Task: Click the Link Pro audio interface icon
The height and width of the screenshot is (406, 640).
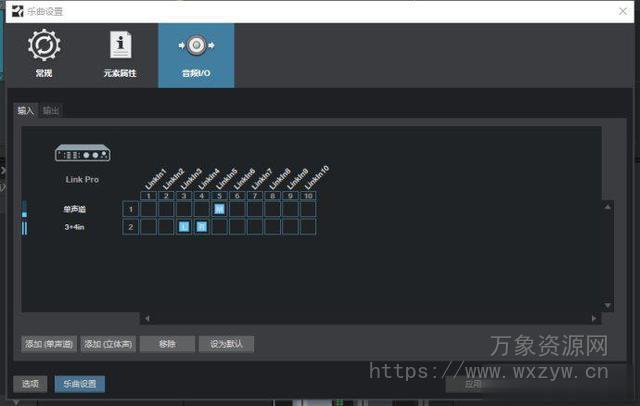Action: (x=82, y=153)
